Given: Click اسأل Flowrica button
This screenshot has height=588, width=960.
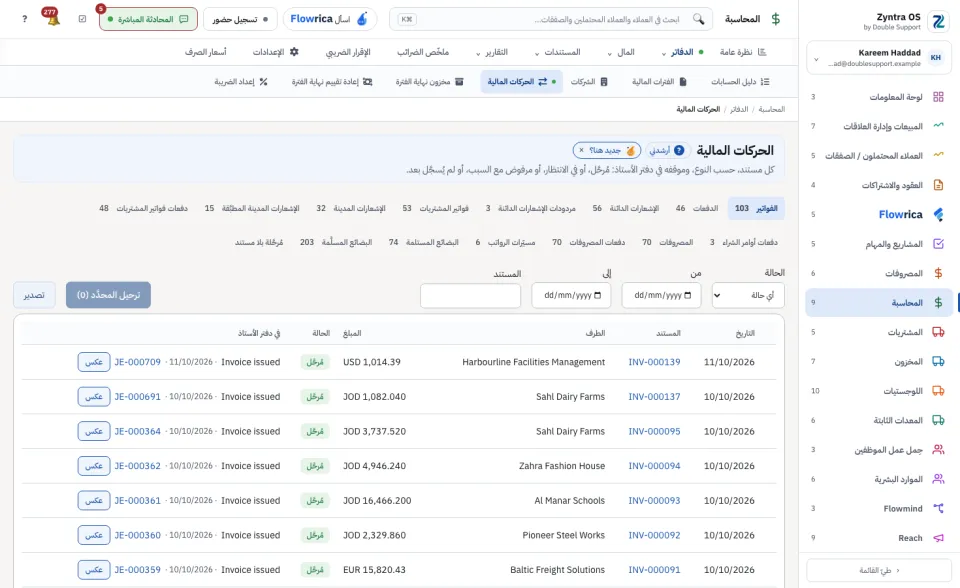Looking at the screenshot, I should click(x=330, y=19).
